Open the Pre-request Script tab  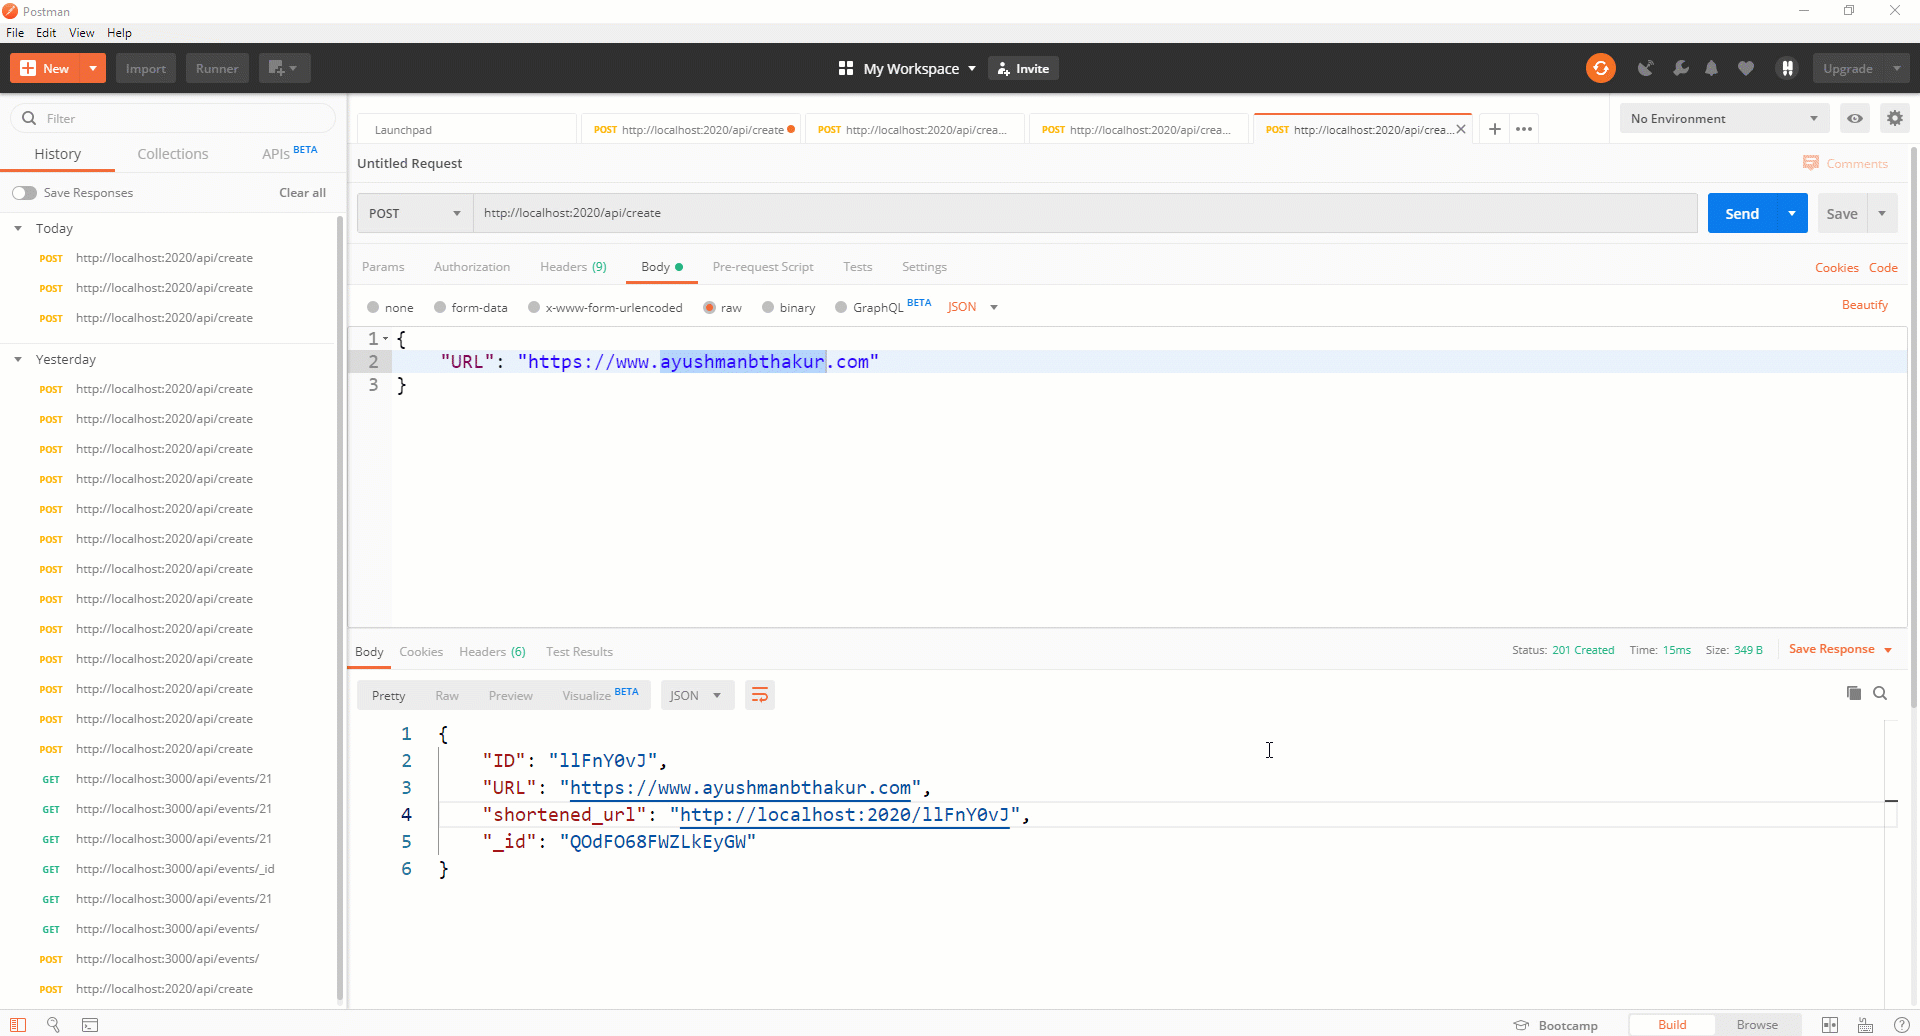point(763,267)
